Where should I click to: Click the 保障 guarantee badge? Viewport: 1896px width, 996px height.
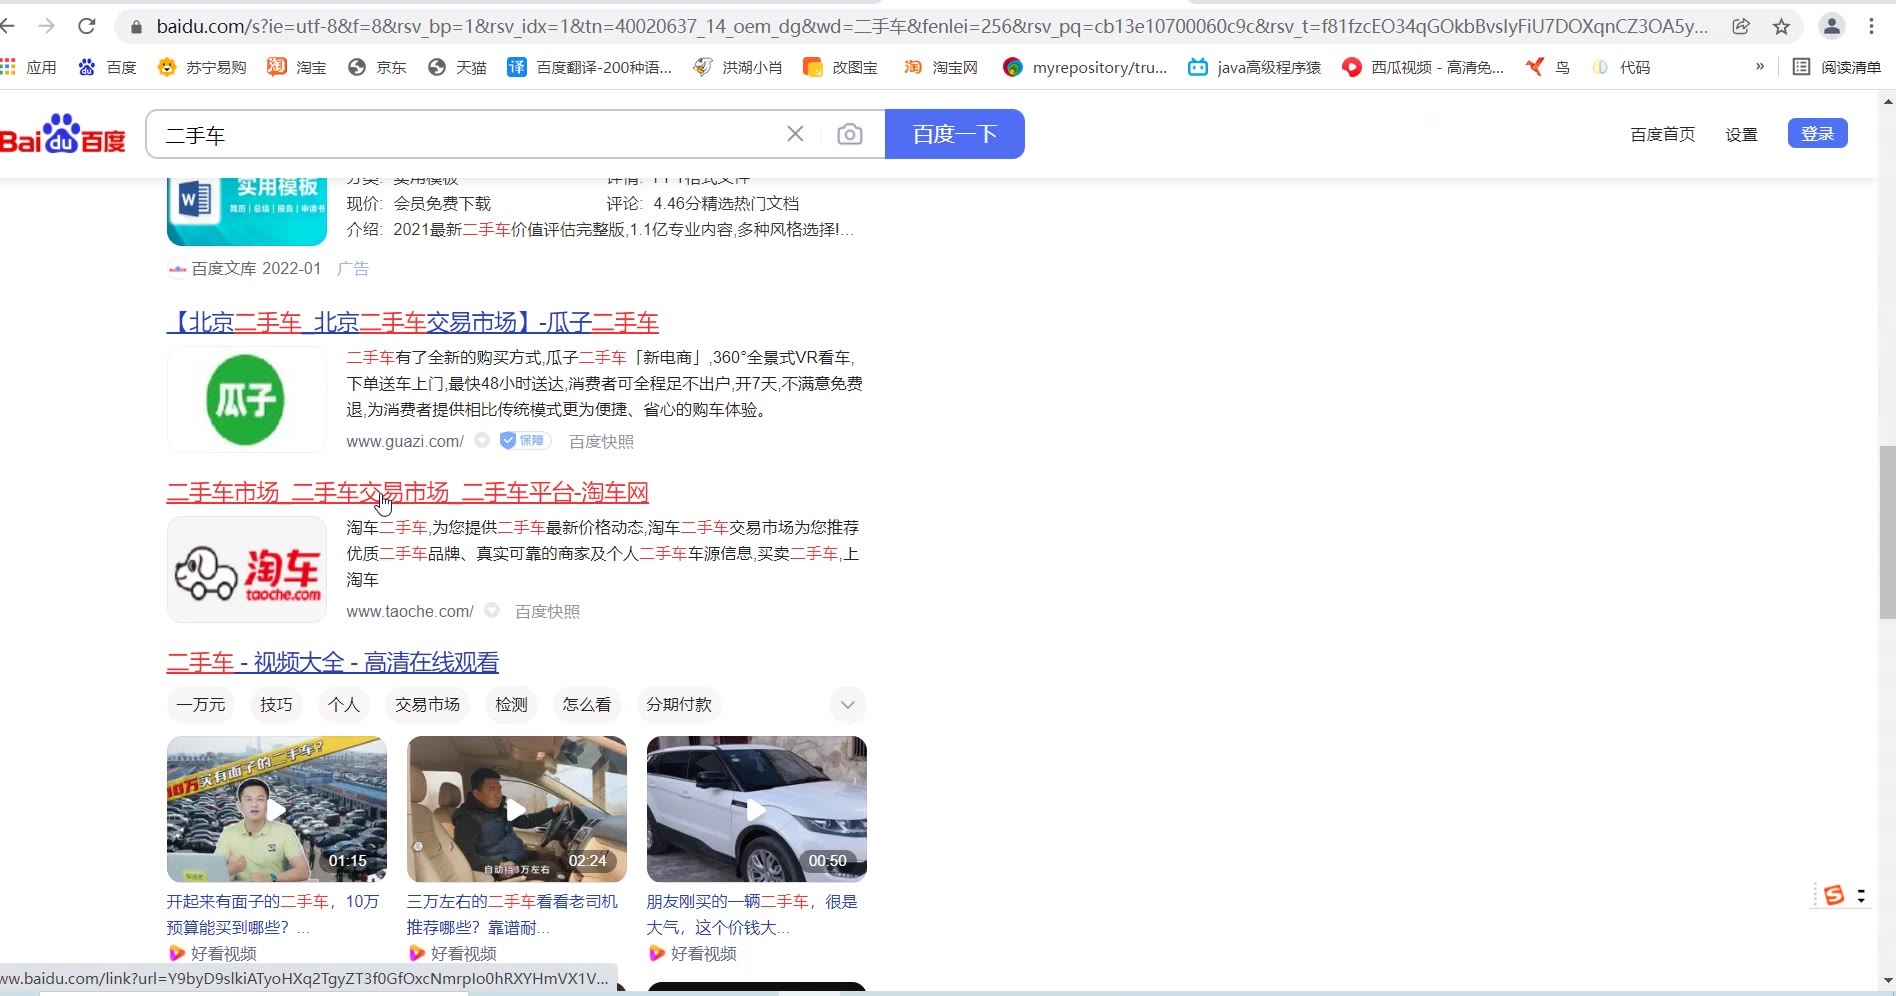pos(524,441)
